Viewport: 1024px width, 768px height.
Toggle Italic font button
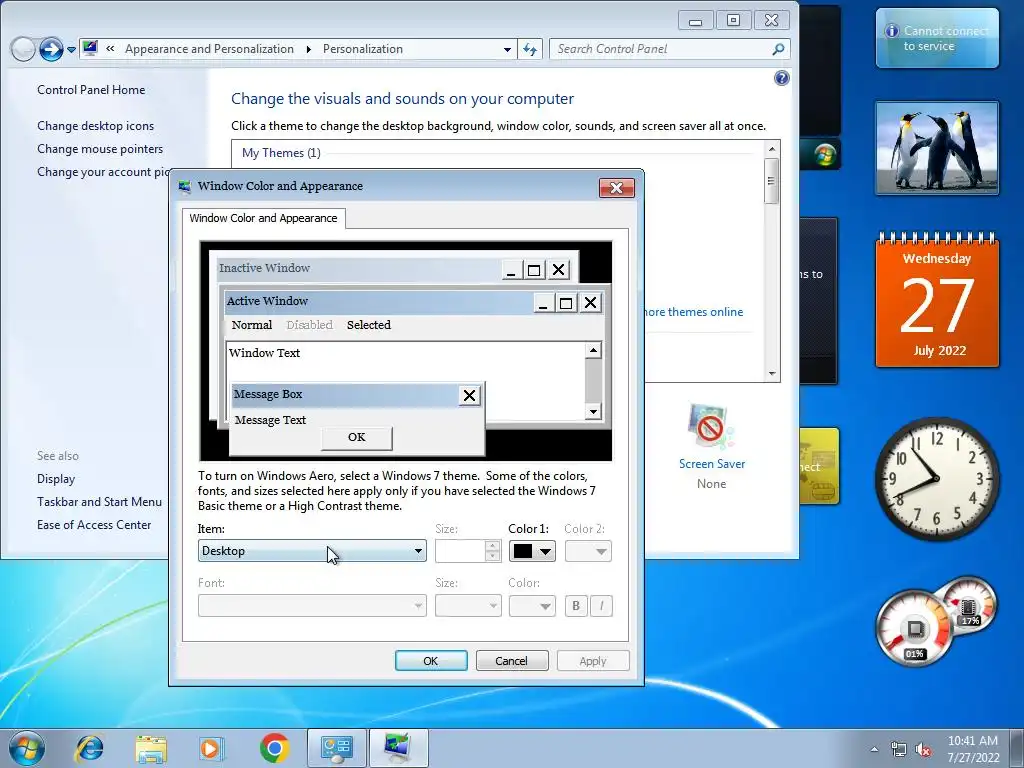tap(601, 605)
